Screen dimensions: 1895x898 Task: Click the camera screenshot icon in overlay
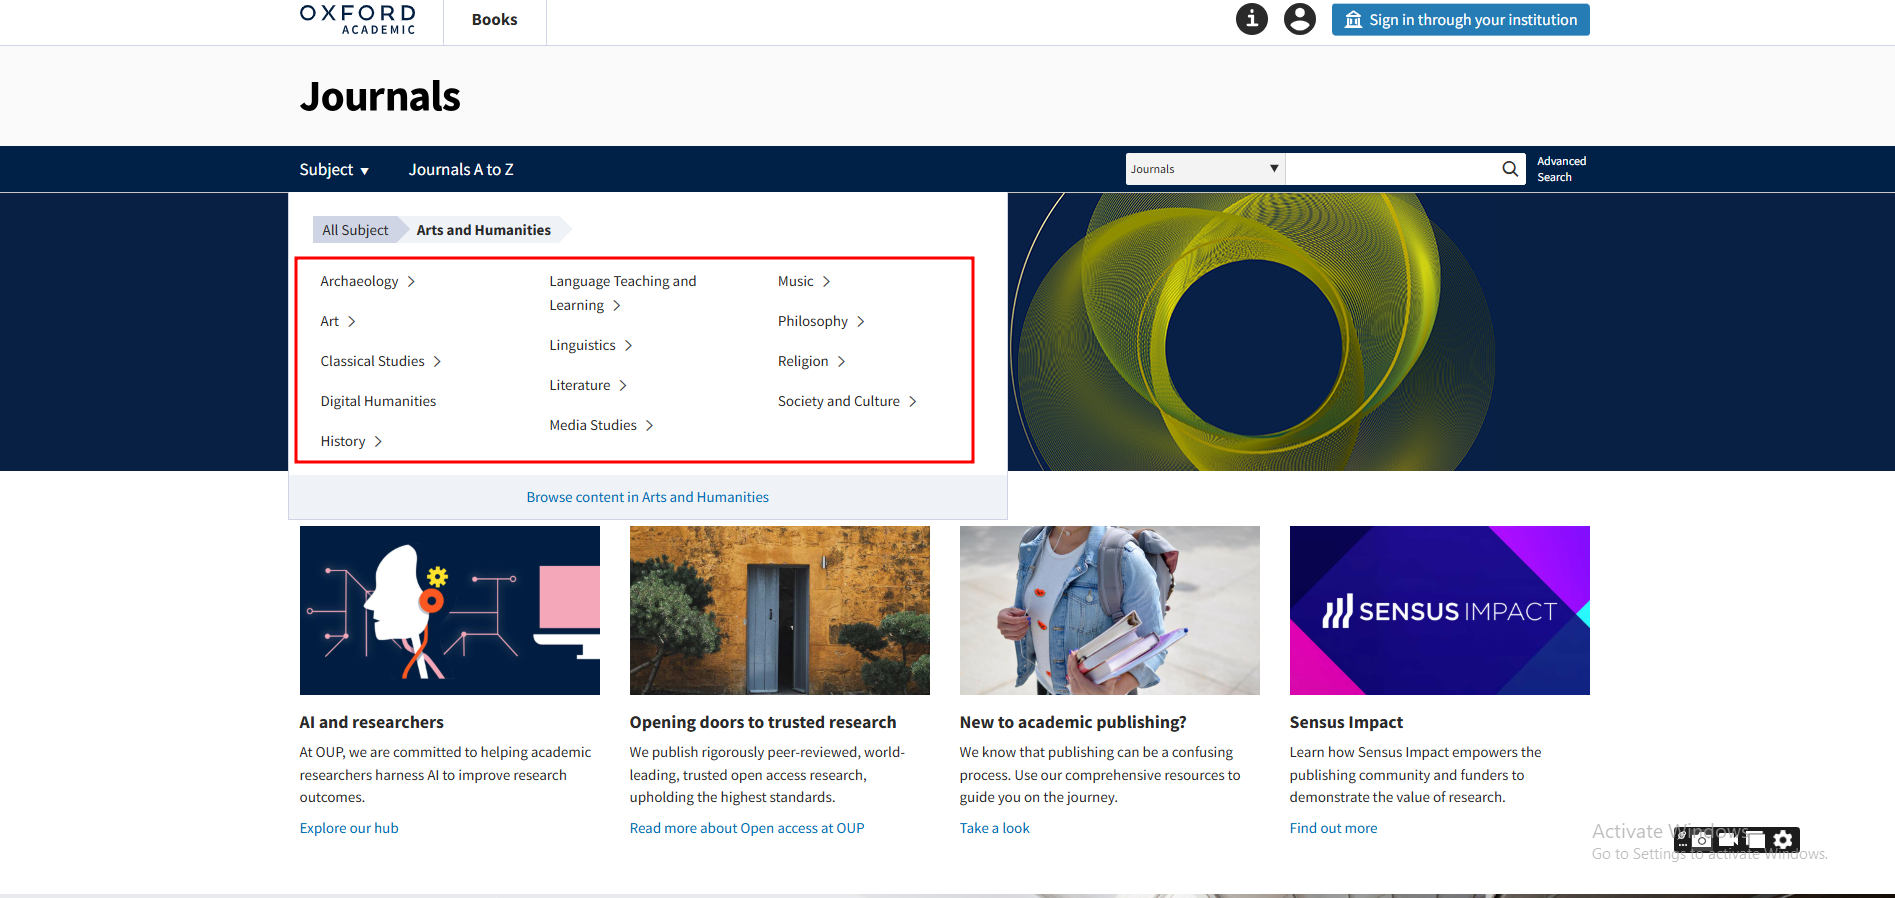[x=1701, y=840]
